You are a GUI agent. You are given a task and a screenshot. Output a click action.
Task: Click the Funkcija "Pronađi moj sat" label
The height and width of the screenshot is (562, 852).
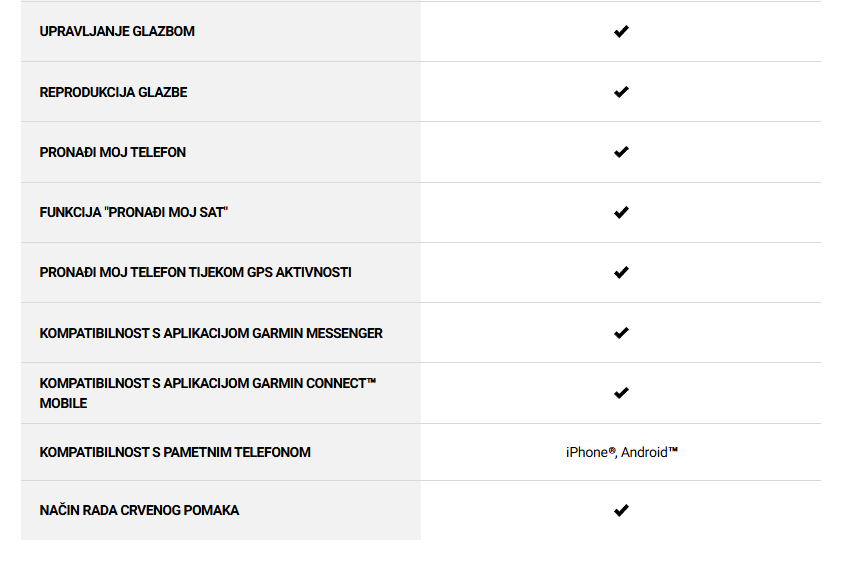(x=134, y=213)
